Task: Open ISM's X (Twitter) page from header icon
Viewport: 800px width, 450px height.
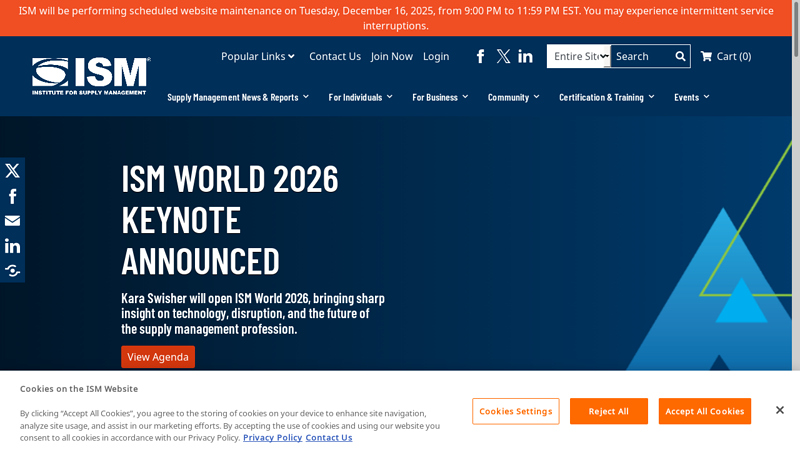Action: coord(503,56)
